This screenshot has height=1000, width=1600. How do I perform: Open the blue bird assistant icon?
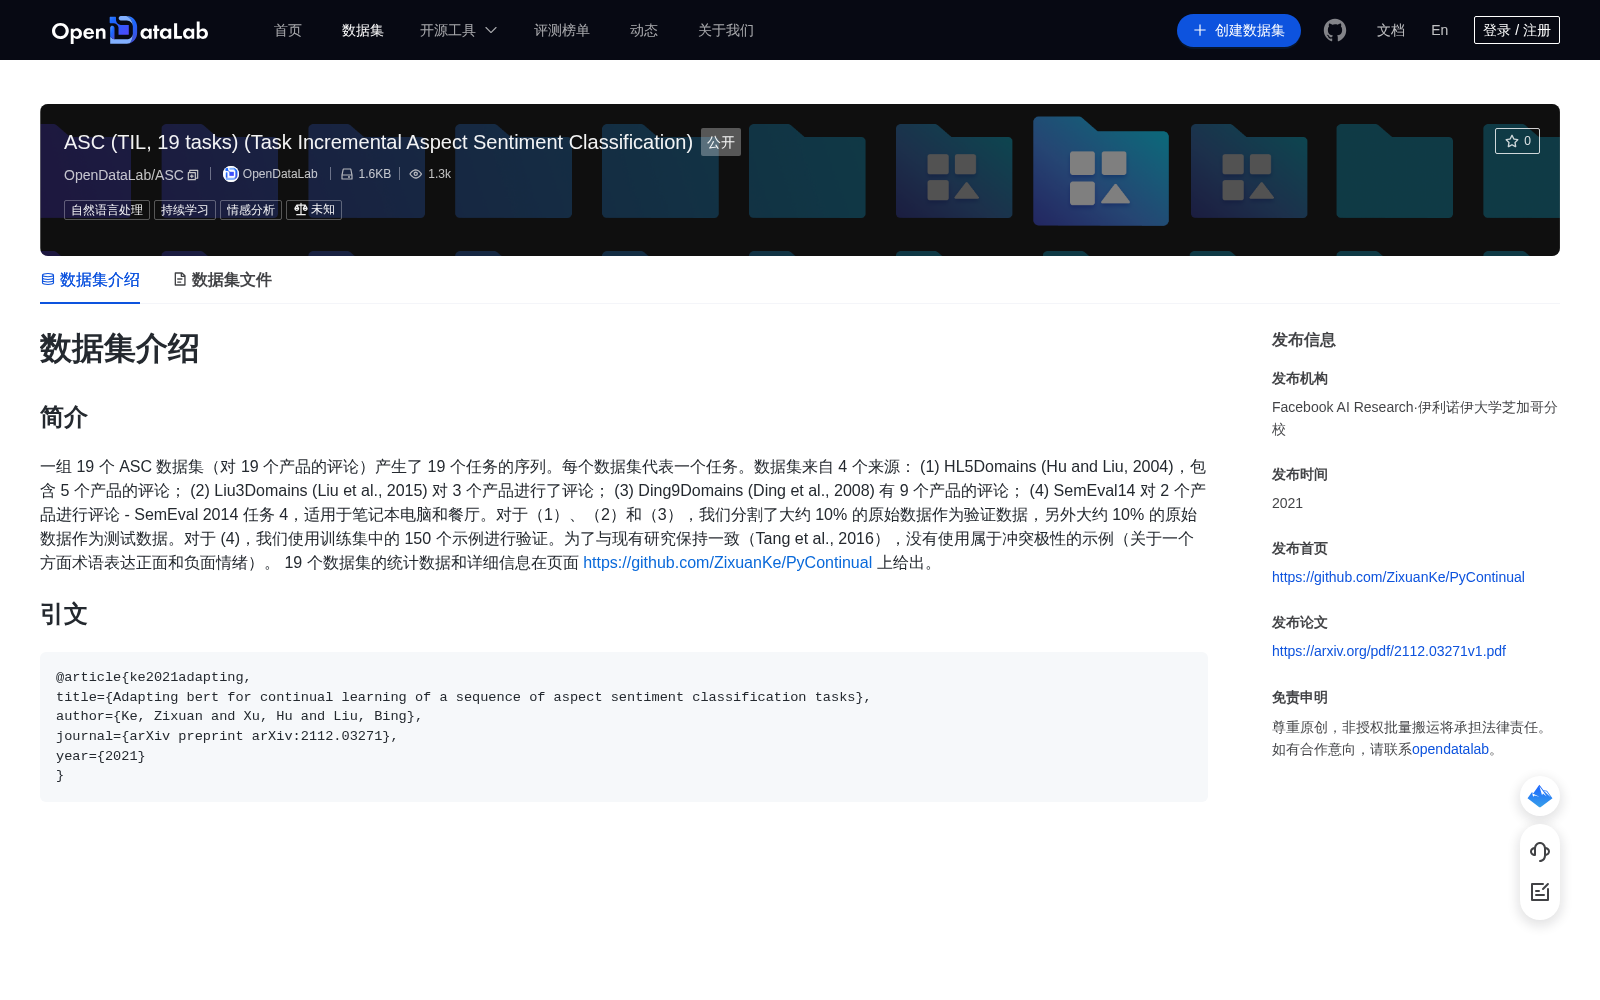[x=1540, y=796]
